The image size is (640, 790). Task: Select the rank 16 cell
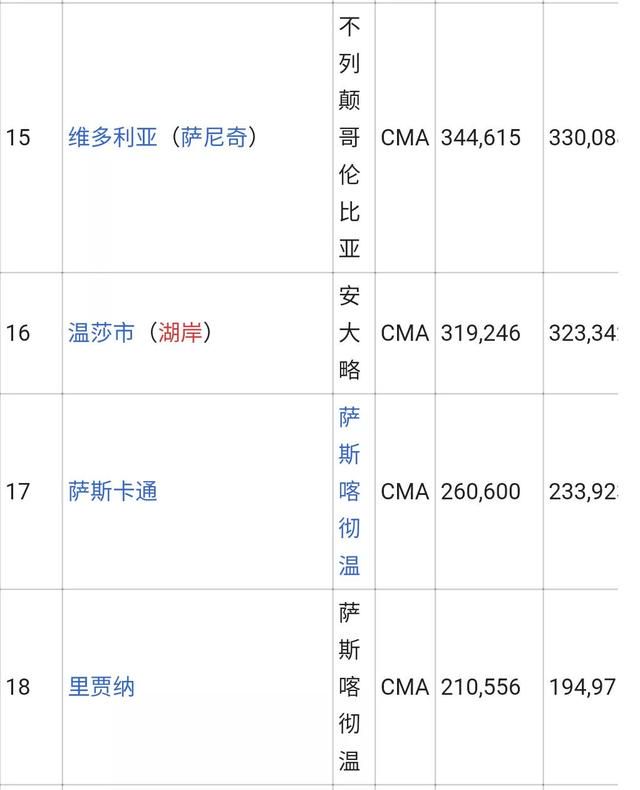[18, 333]
